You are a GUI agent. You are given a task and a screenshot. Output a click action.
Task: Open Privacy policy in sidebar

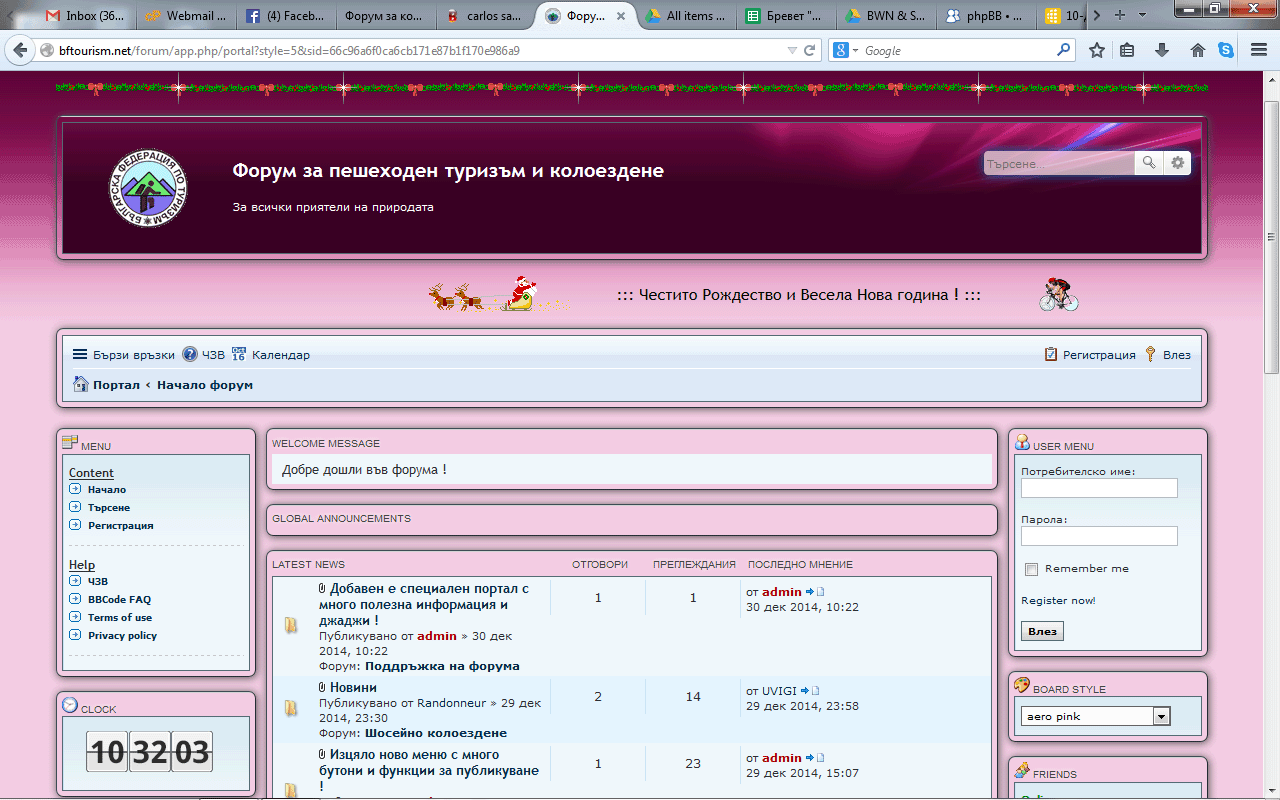[122, 636]
